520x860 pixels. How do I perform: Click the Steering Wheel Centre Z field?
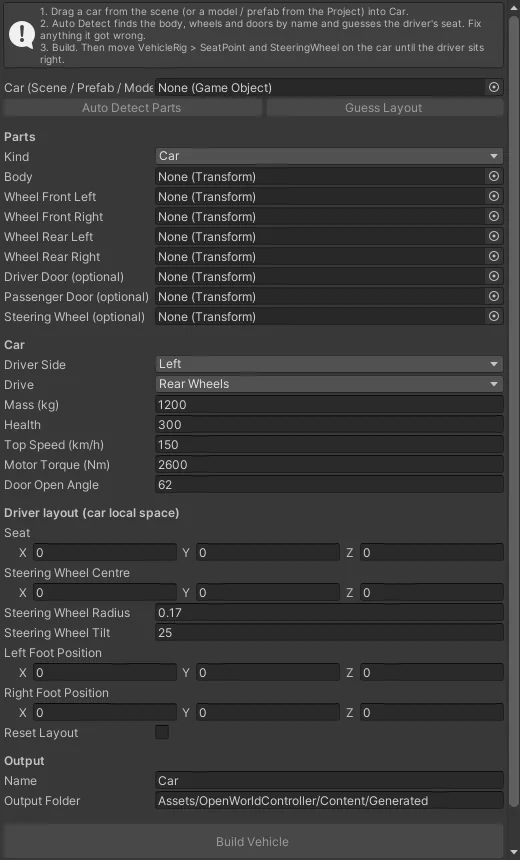click(x=432, y=592)
